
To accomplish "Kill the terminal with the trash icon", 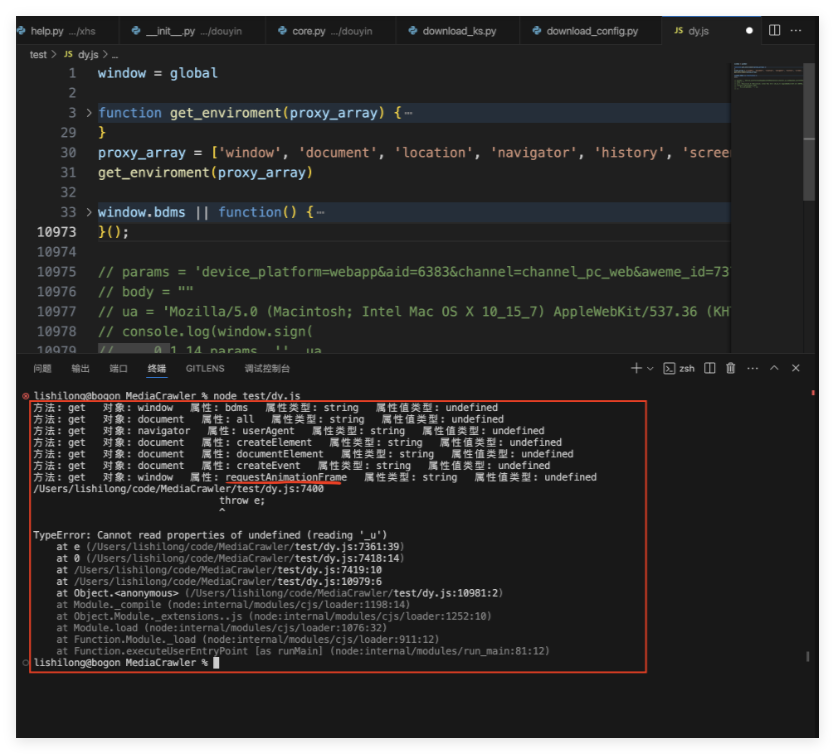I will click(x=731, y=368).
